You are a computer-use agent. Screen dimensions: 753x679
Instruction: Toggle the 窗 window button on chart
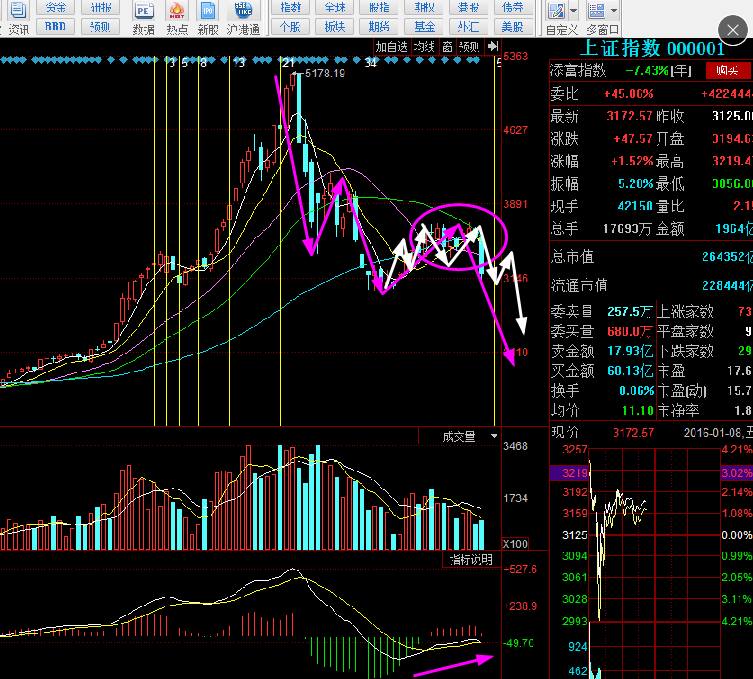coord(446,46)
